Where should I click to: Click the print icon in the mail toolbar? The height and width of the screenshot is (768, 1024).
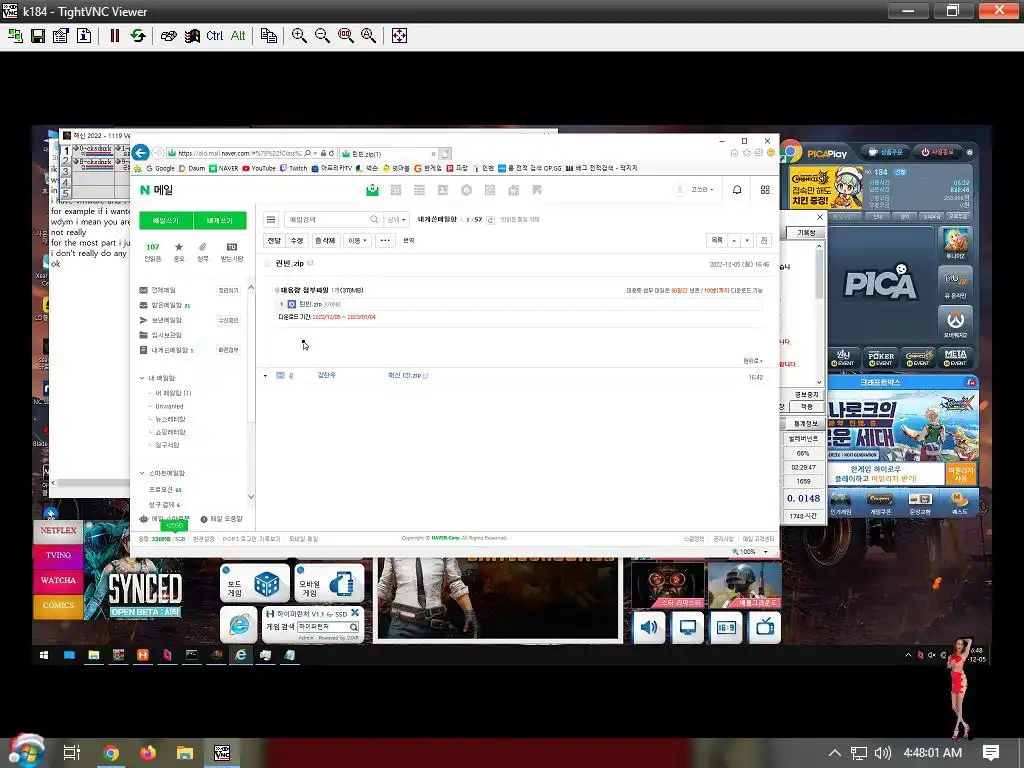click(764, 240)
